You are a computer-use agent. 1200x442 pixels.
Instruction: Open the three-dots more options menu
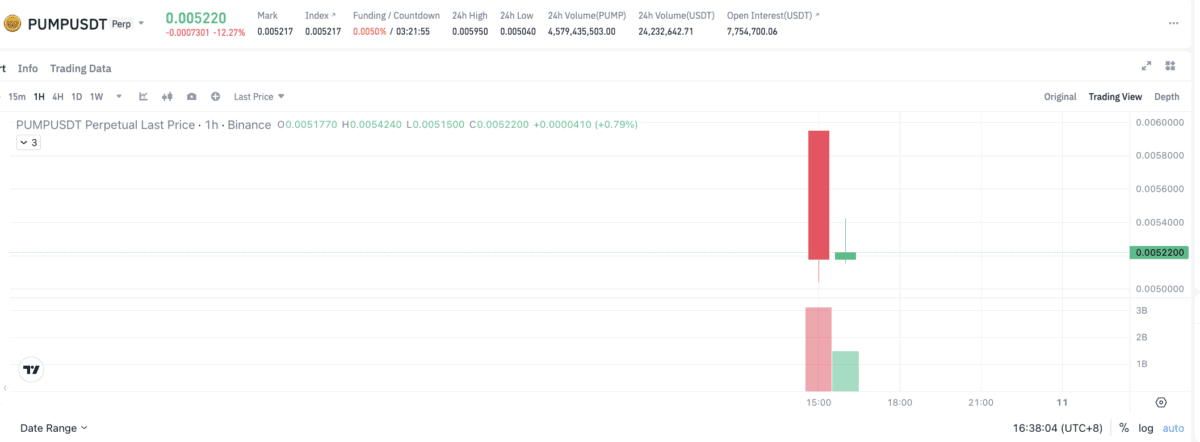click(x=1173, y=22)
